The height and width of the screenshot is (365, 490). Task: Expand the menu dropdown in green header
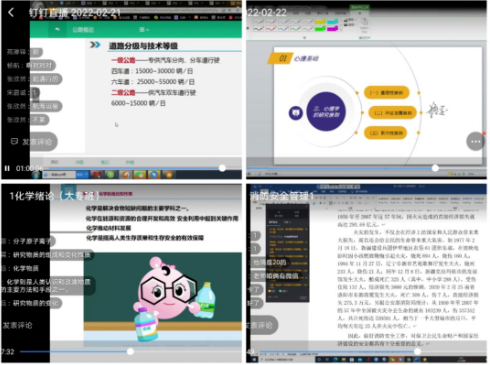tap(144, 30)
